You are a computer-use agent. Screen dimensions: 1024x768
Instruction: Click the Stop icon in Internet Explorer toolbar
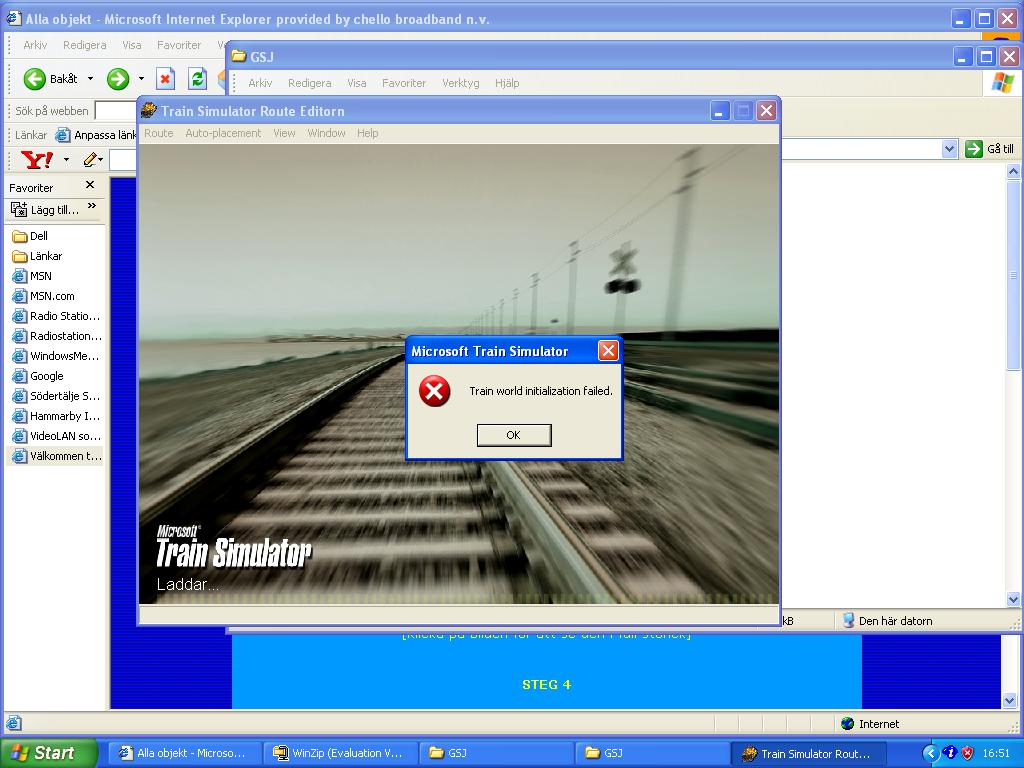coord(165,79)
